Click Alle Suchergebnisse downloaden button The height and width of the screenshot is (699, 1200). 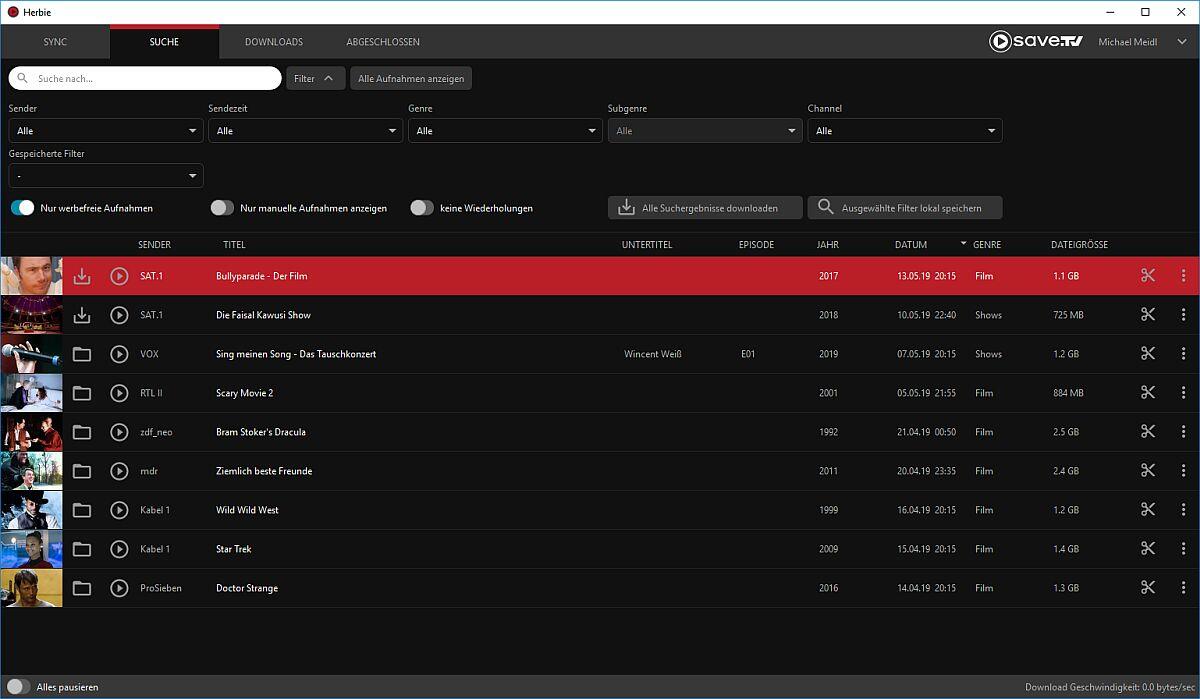705,208
